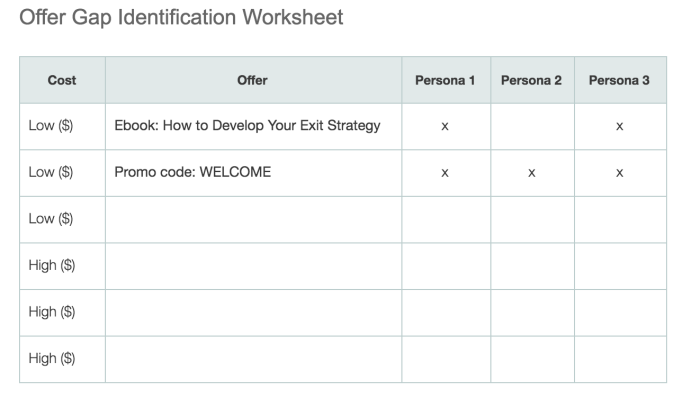This screenshot has height=416, width=700.
Task: Select the first Low ($) cost cell
Action: tap(62, 127)
